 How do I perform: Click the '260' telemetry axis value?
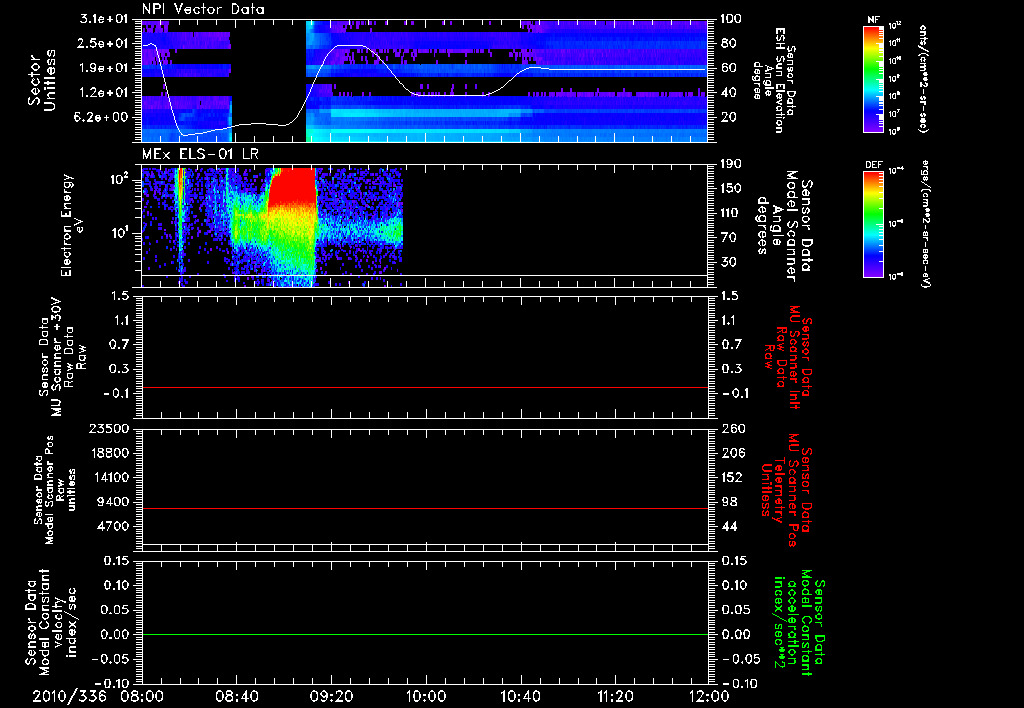click(x=731, y=428)
